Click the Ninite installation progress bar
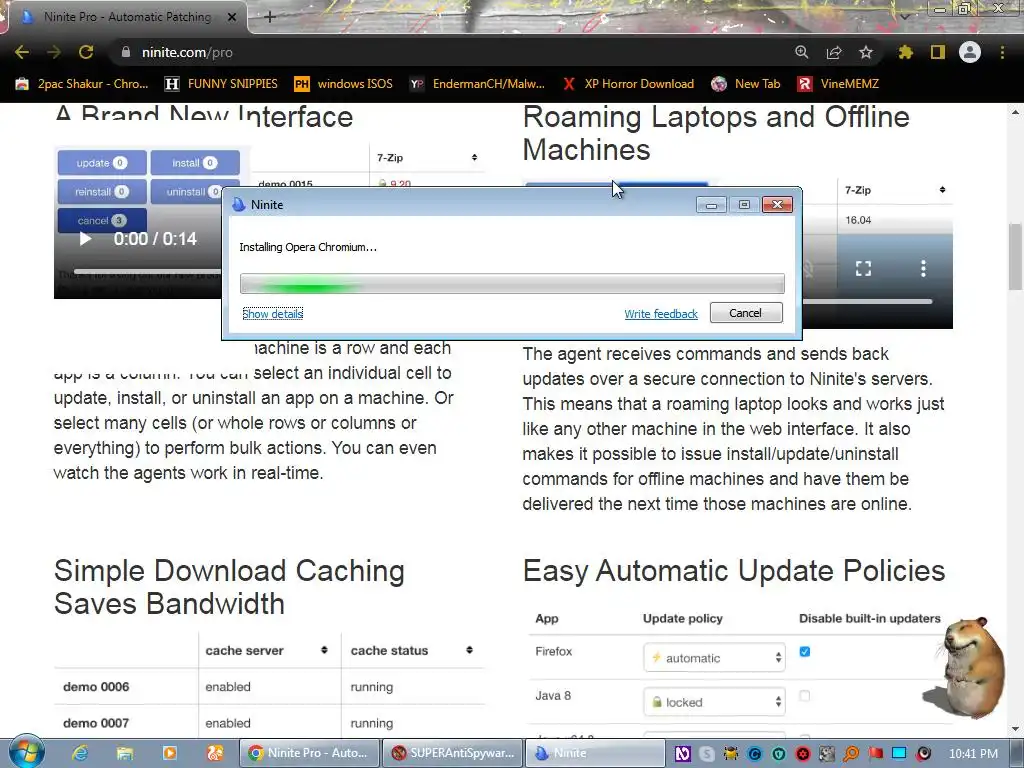Screen dimensions: 1024x768 tap(512, 283)
